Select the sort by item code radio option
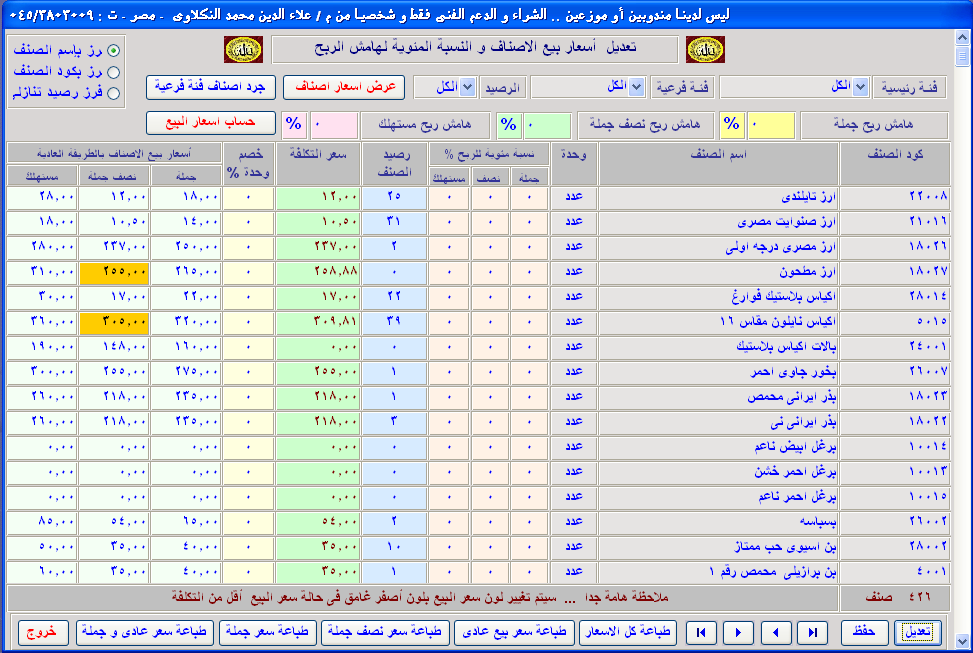This screenshot has height=653, width=973. pos(113,72)
